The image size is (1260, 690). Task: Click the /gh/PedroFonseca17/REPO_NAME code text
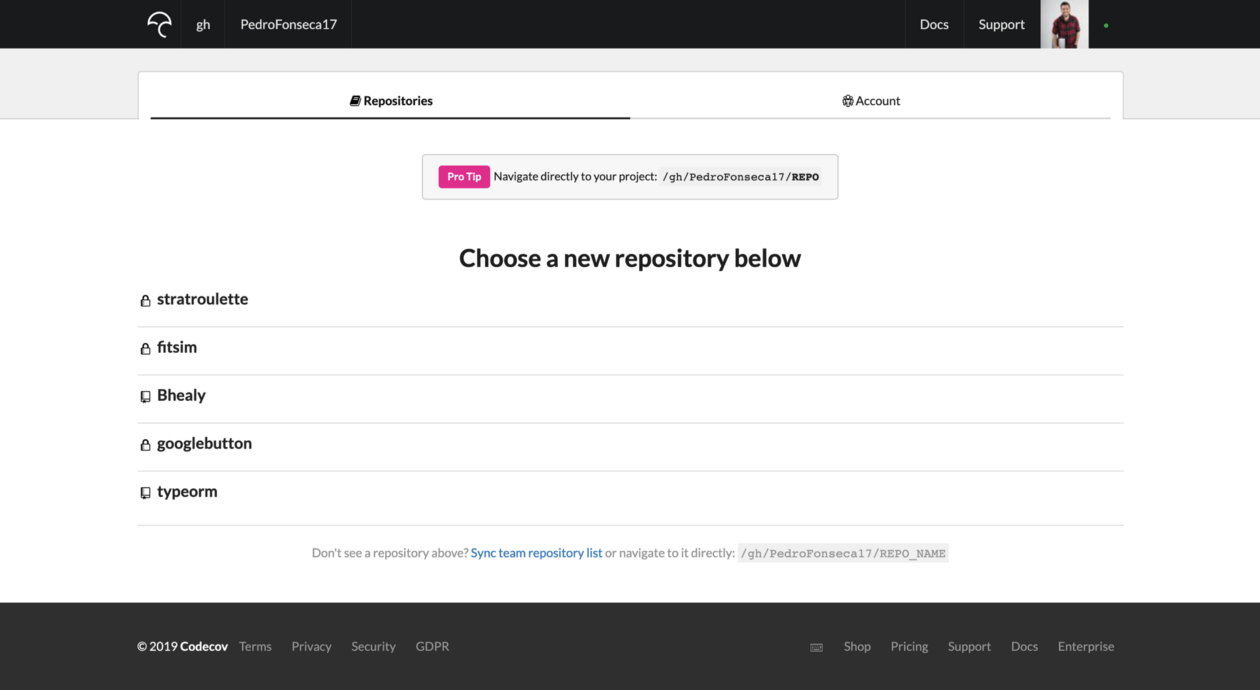(843, 553)
